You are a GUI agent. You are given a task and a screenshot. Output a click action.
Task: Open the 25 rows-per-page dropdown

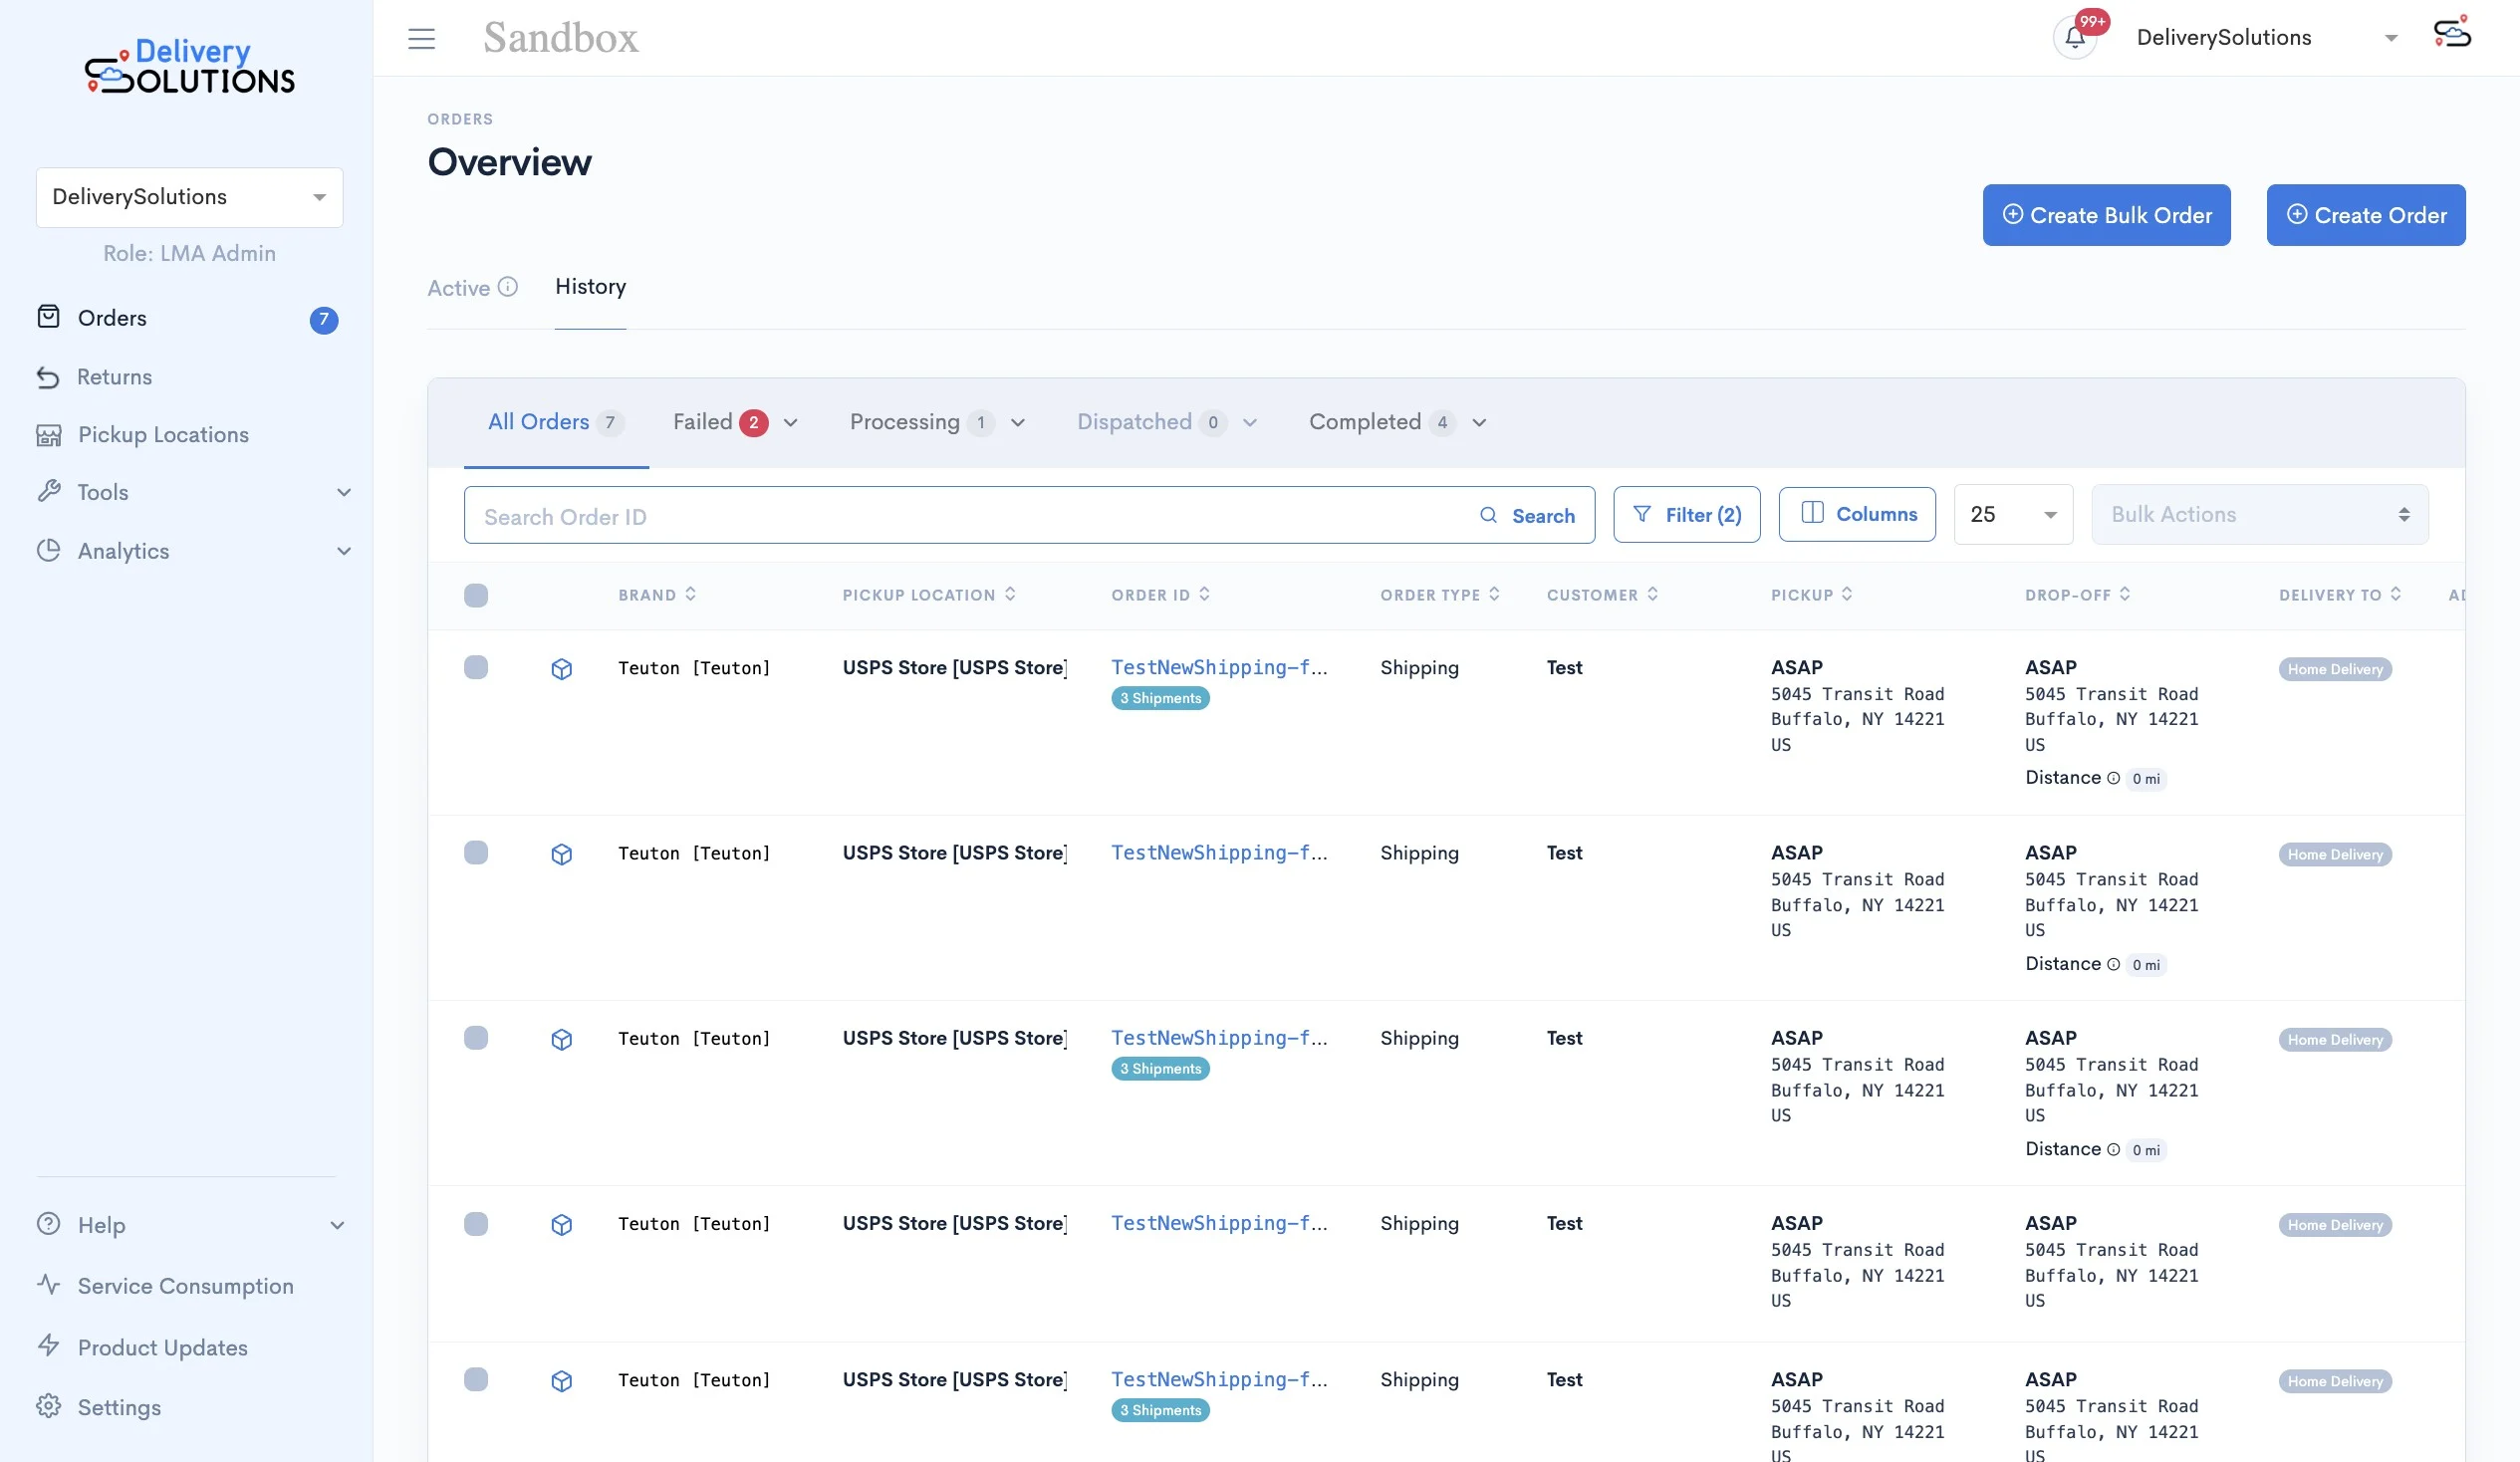coord(2013,514)
